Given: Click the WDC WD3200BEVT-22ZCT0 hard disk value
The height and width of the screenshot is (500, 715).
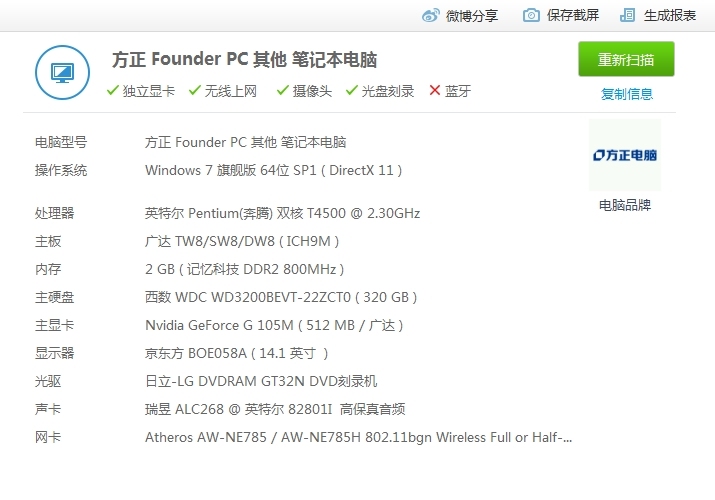Looking at the screenshot, I should [x=281, y=297].
